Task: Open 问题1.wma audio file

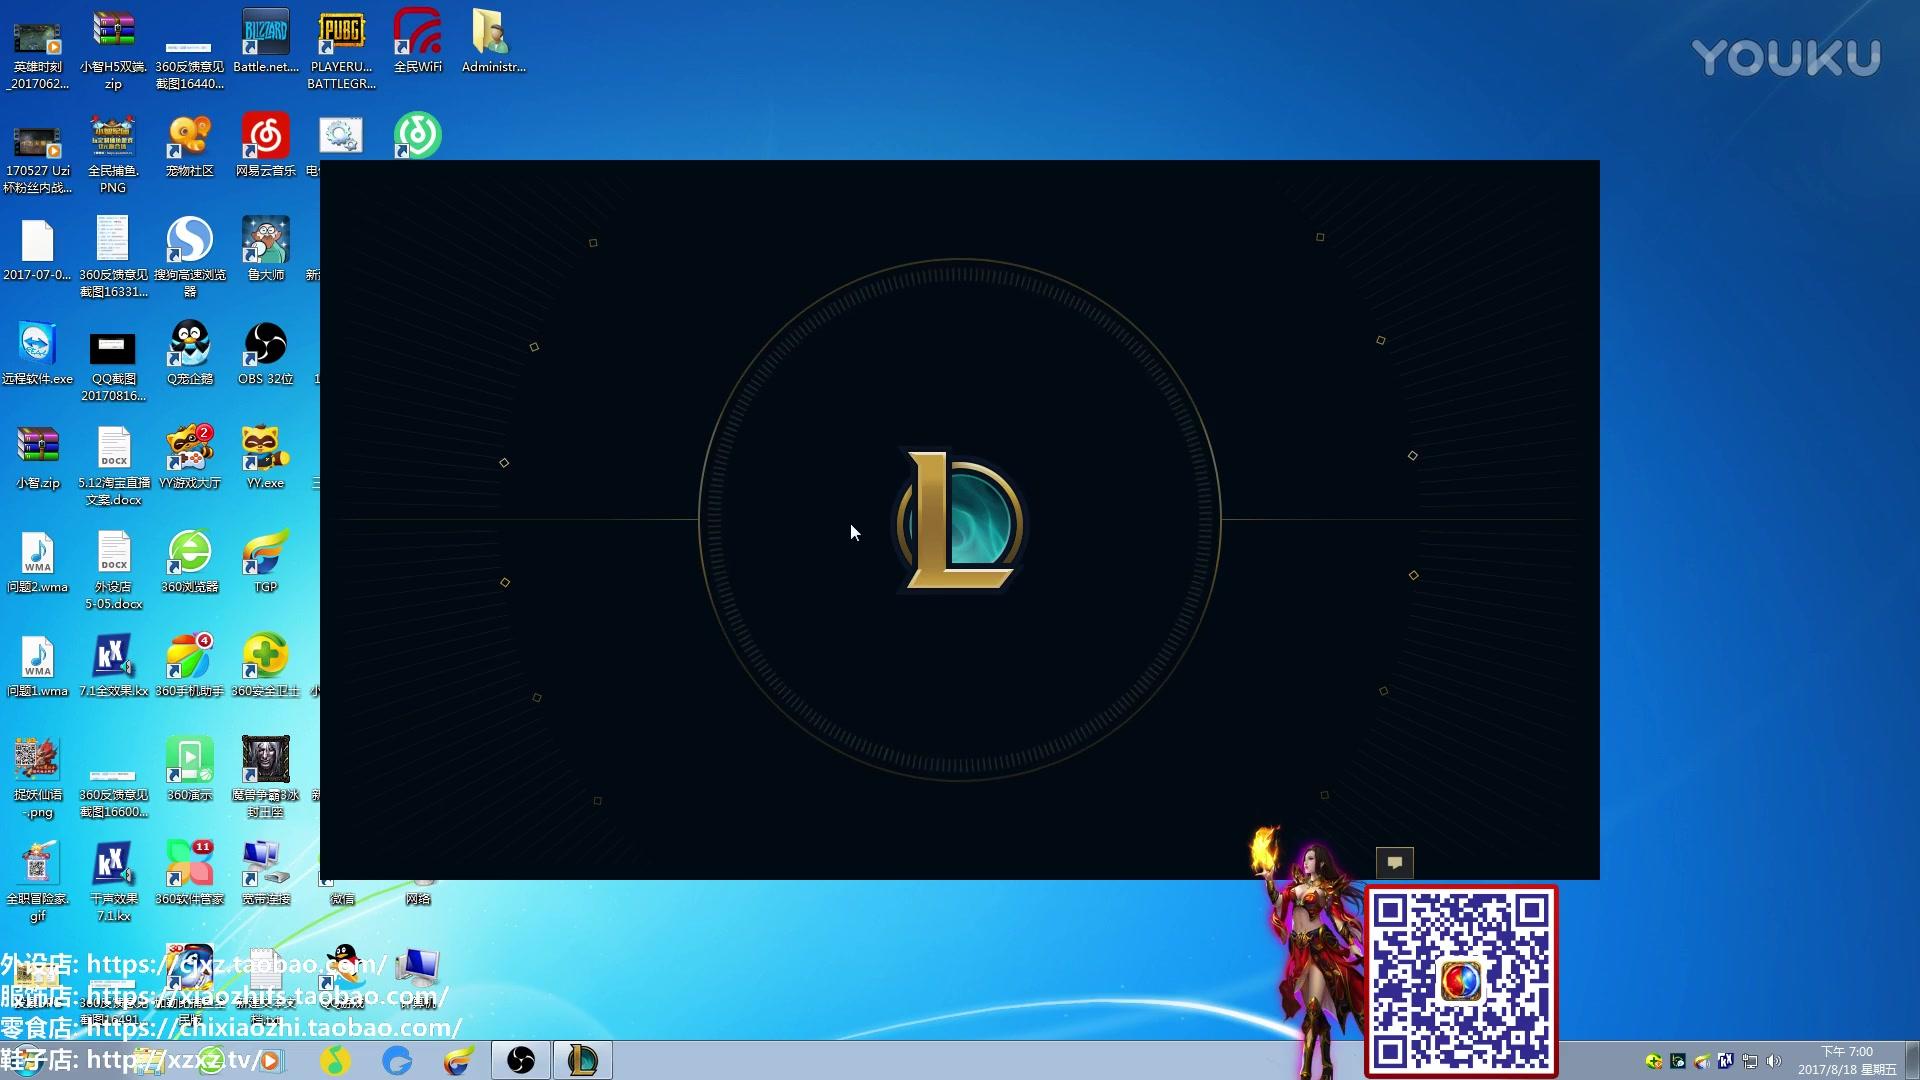Action: 37,665
